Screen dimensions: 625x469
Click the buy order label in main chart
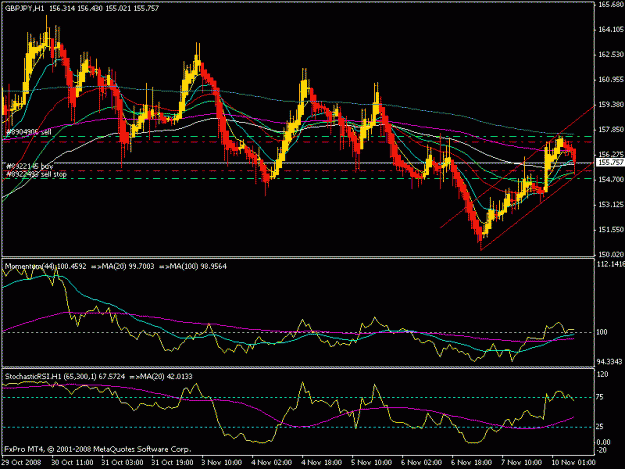click(29, 166)
